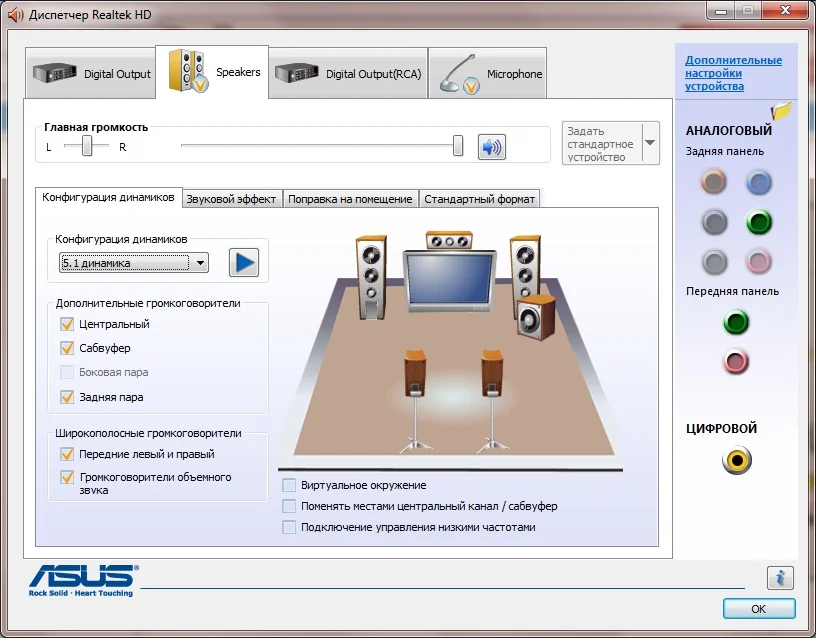816x638 pixels.
Task: Mute speakers with the blue speaker button
Action: click(491, 147)
